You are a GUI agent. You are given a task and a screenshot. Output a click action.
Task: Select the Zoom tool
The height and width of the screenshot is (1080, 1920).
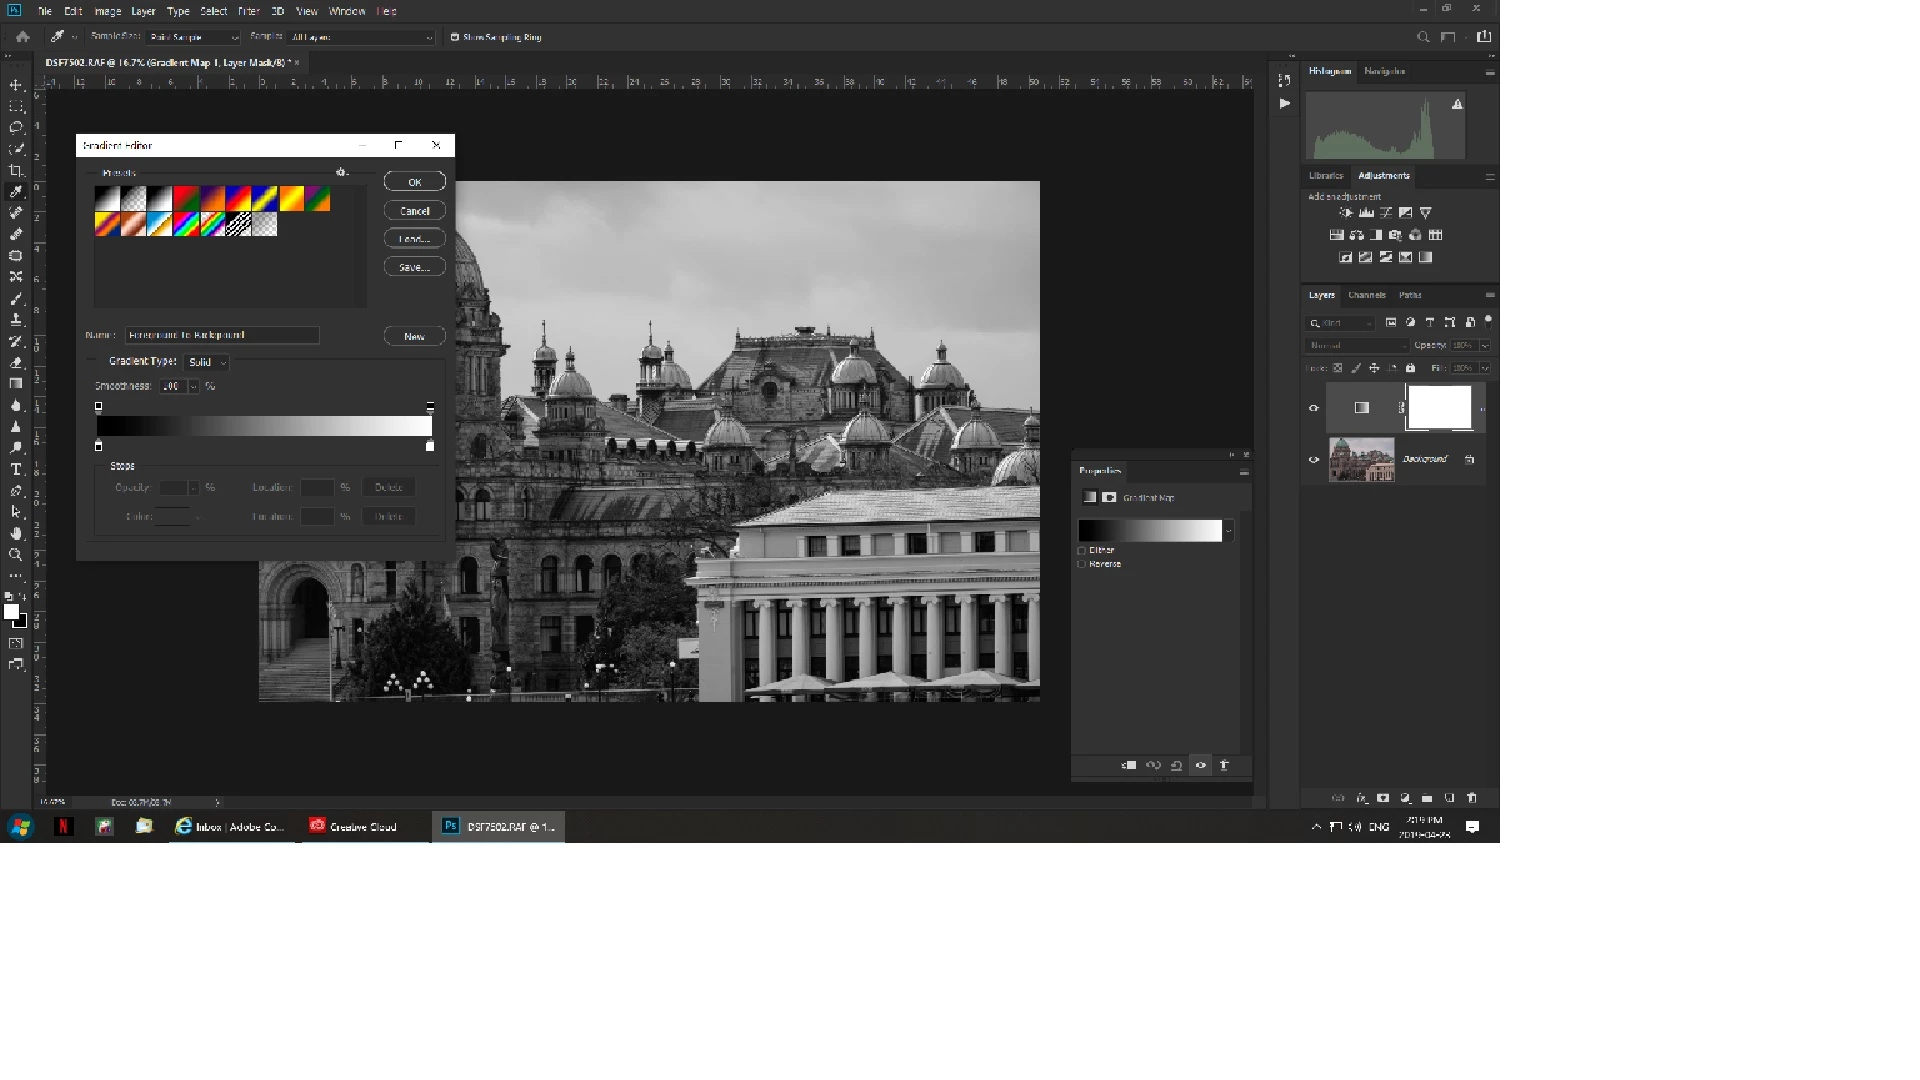pyautogui.click(x=16, y=554)
